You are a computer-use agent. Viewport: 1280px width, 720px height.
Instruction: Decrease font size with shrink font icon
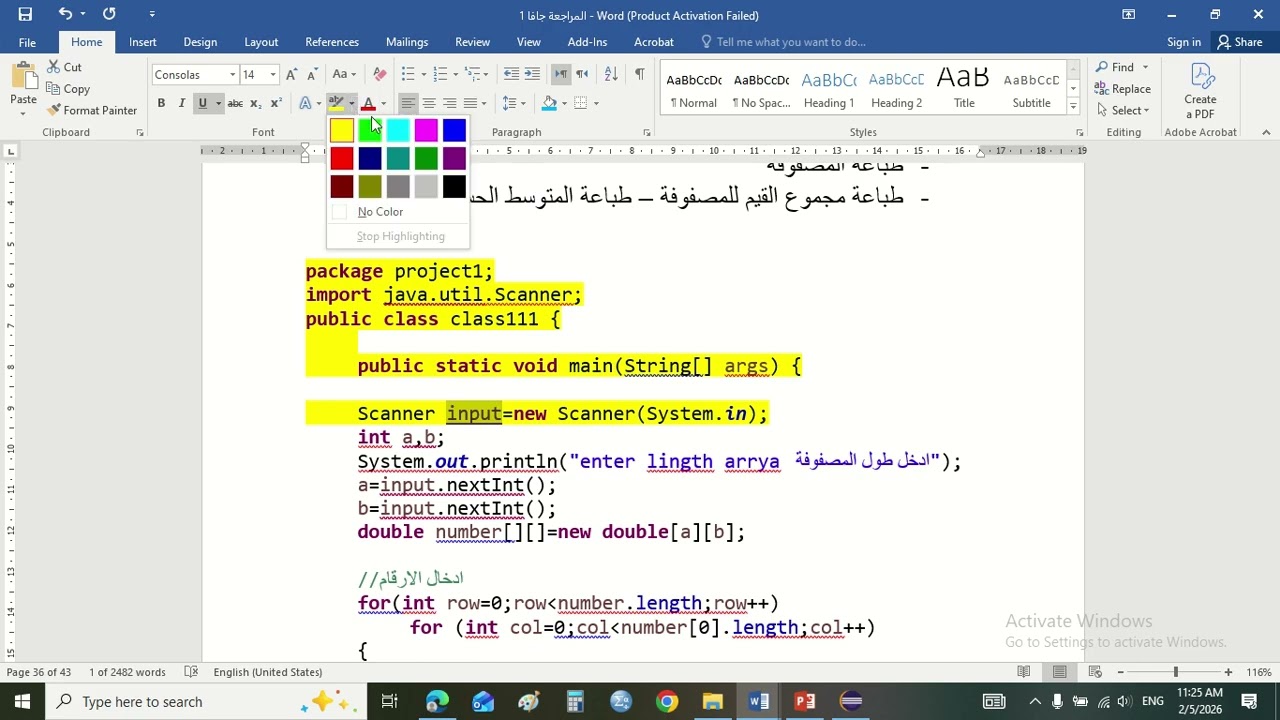312,74
